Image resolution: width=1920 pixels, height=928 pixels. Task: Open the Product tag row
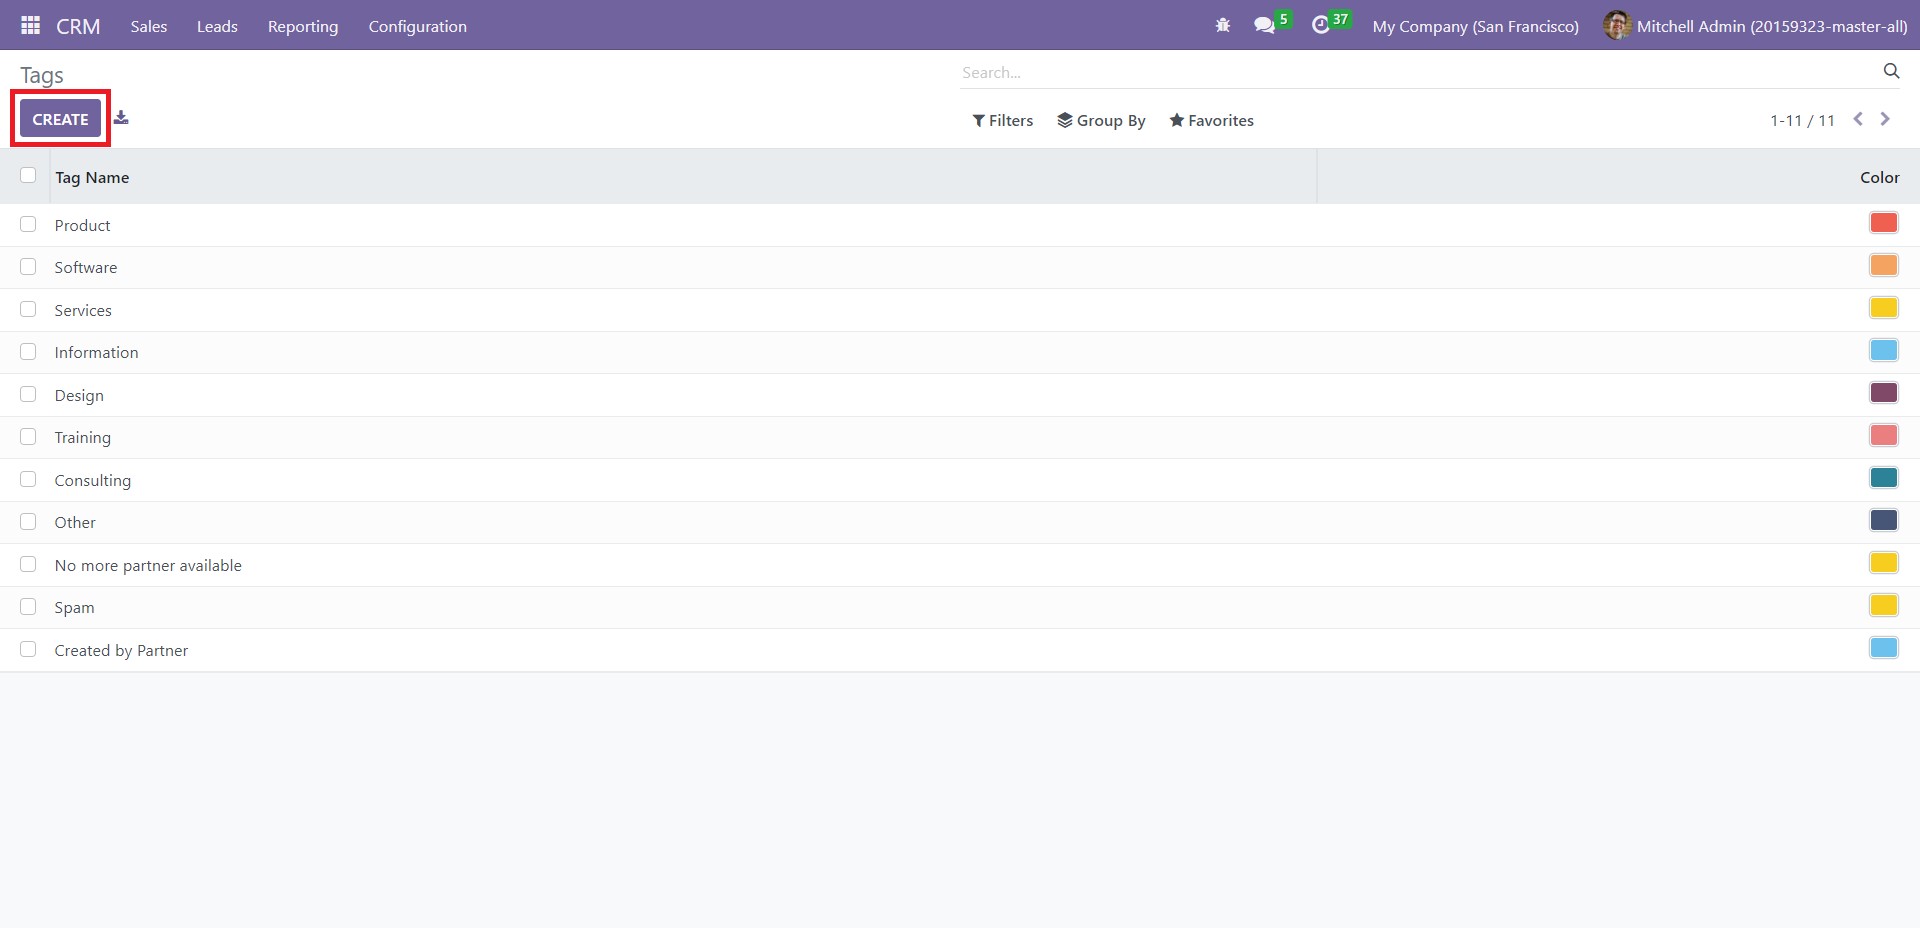click(960, 225)
